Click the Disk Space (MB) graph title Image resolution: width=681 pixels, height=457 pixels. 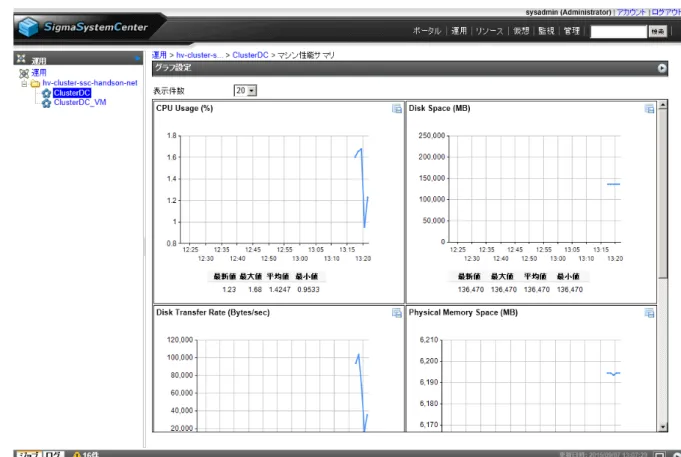point(440,108)
